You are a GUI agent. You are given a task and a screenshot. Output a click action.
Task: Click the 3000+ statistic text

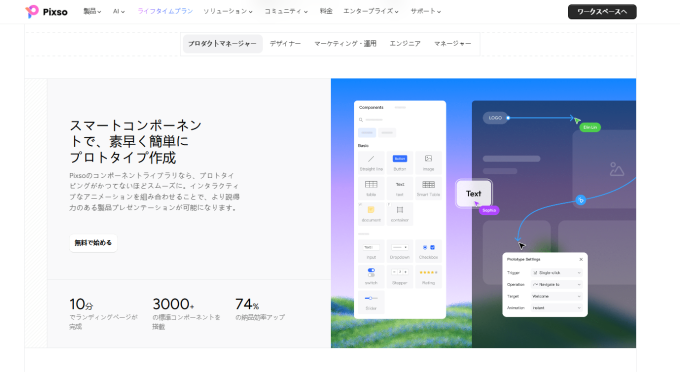(173, 304)
